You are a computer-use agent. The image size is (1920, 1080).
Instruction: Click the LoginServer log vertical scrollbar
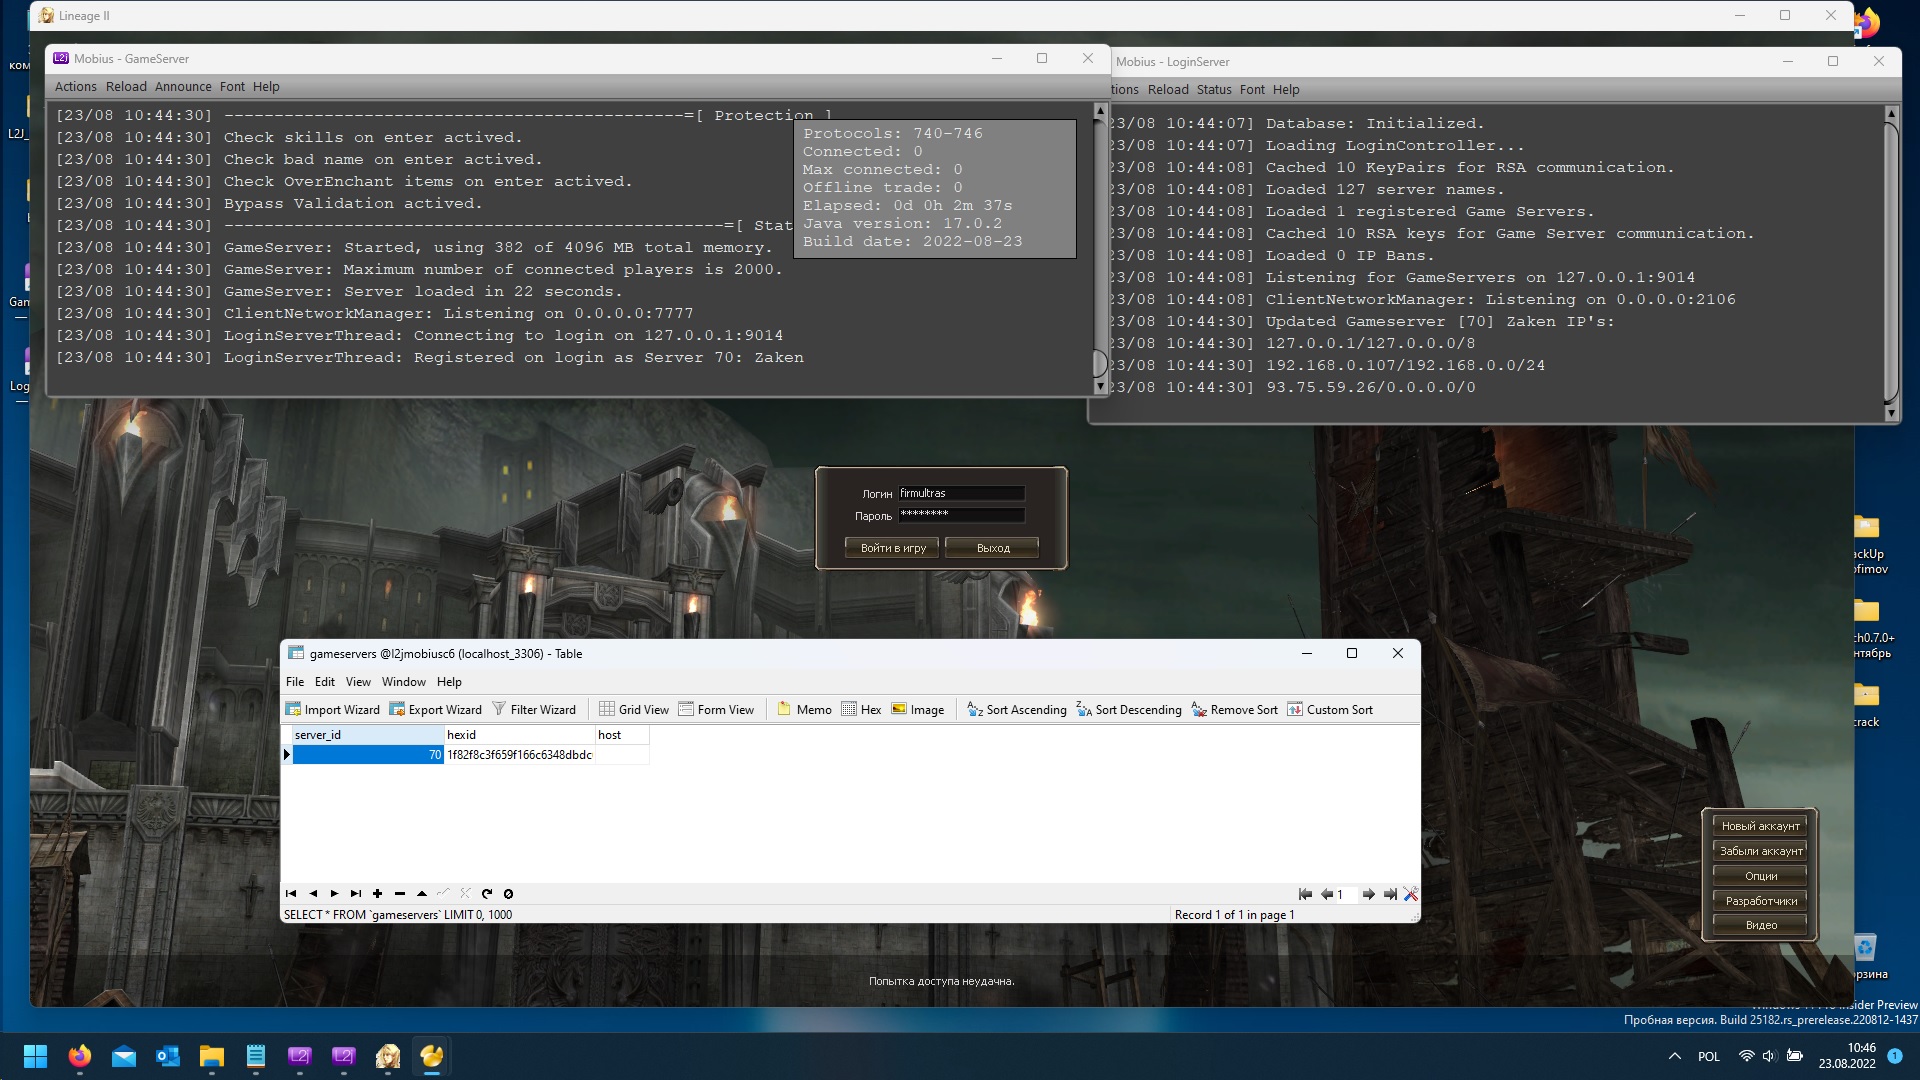point(1891,260)
